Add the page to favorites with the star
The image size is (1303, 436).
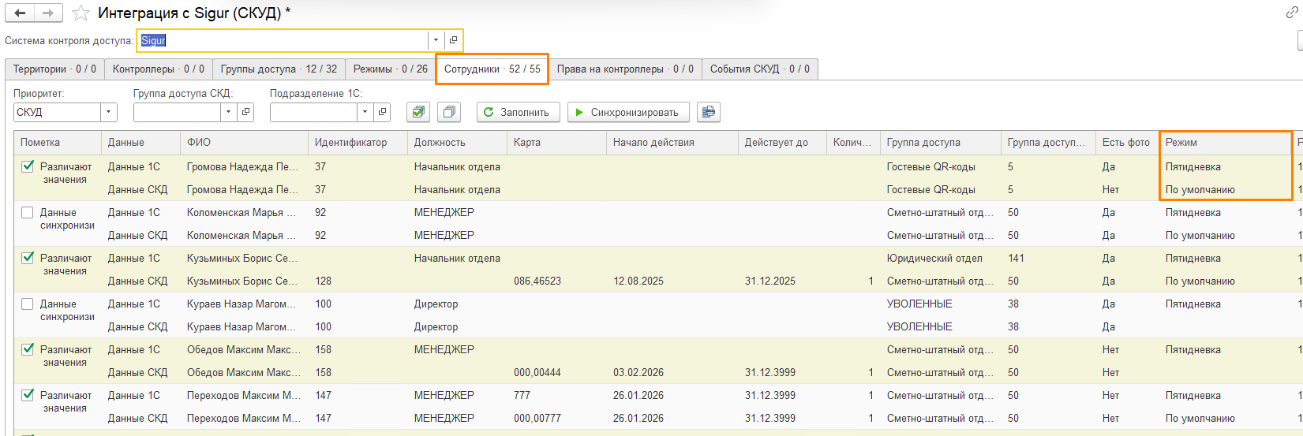[81, 13]
